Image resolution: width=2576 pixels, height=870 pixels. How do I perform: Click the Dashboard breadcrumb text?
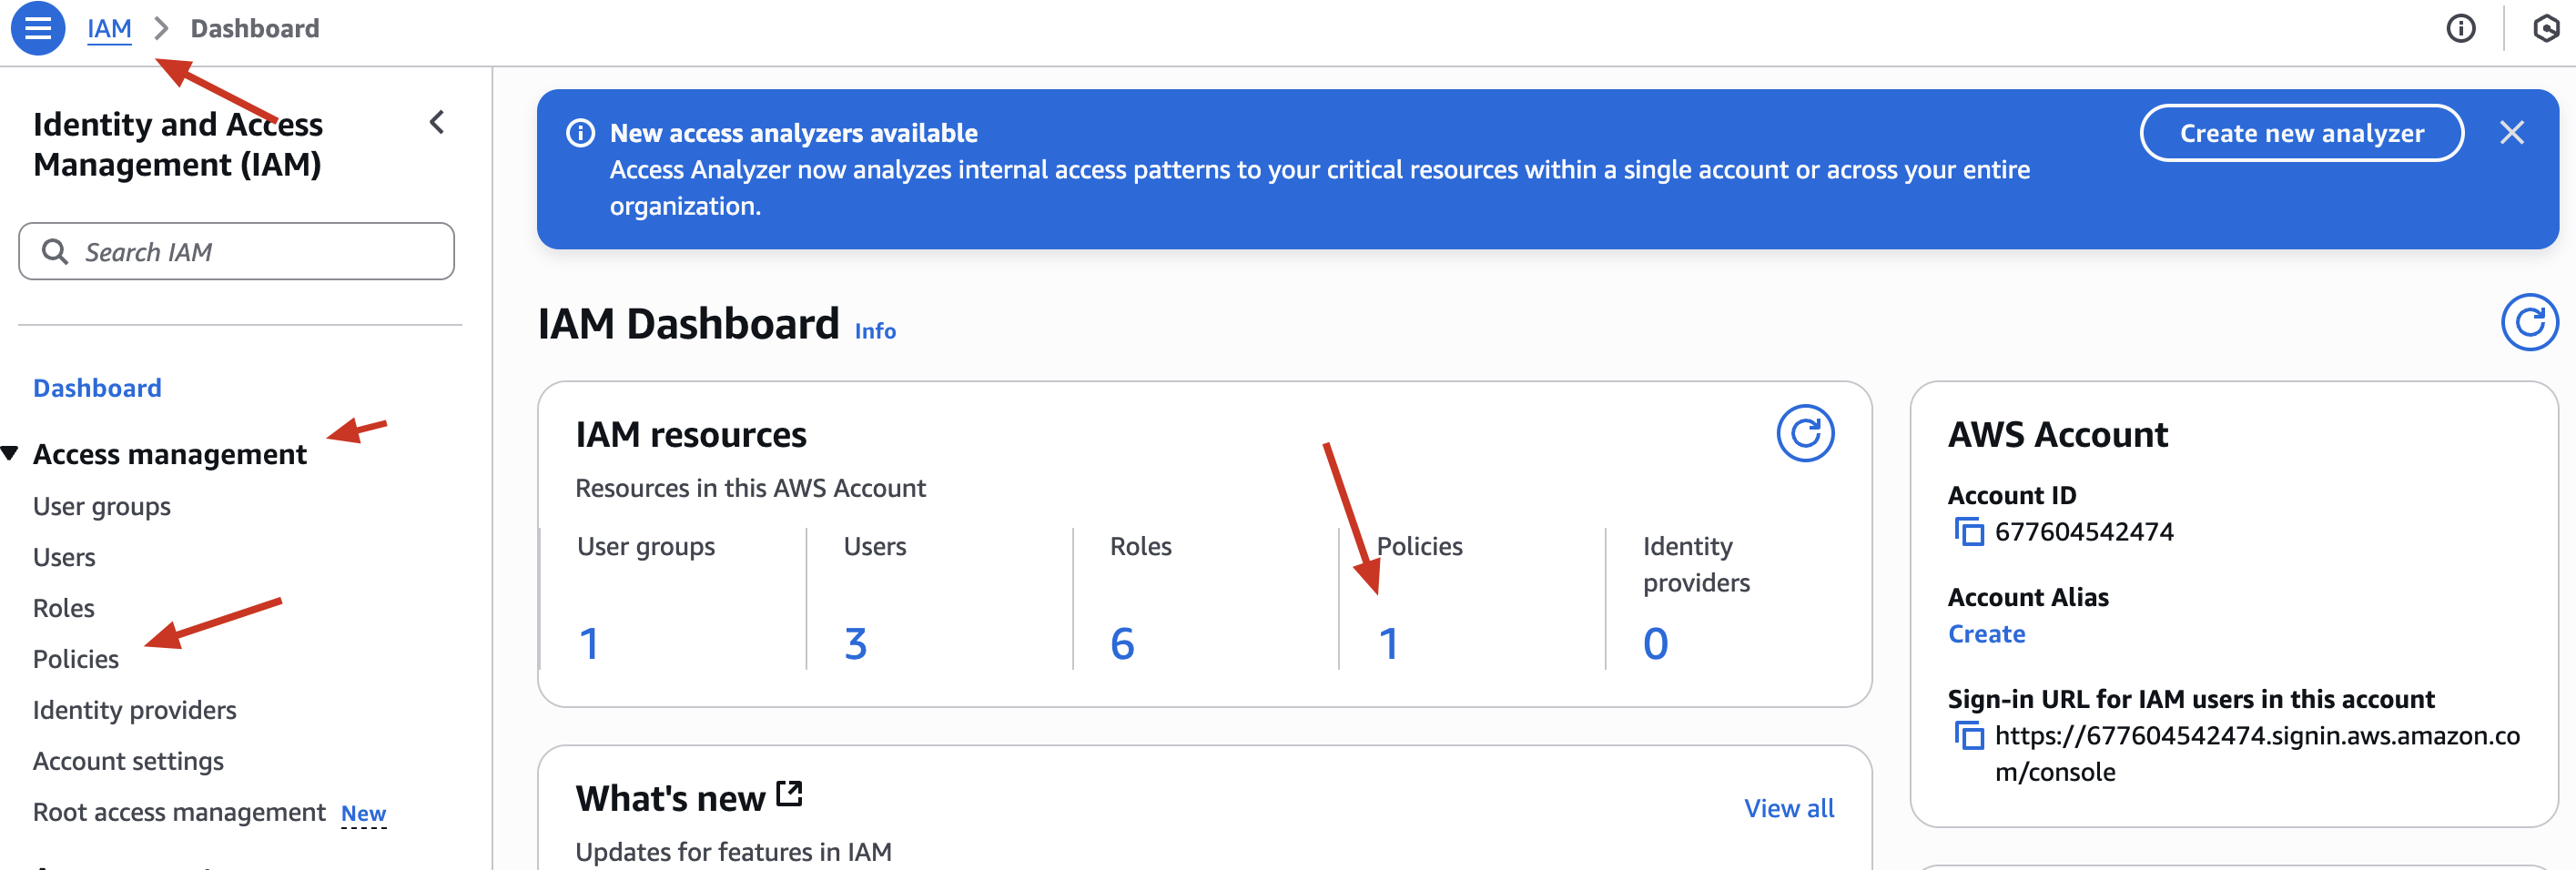coord(255,28)
